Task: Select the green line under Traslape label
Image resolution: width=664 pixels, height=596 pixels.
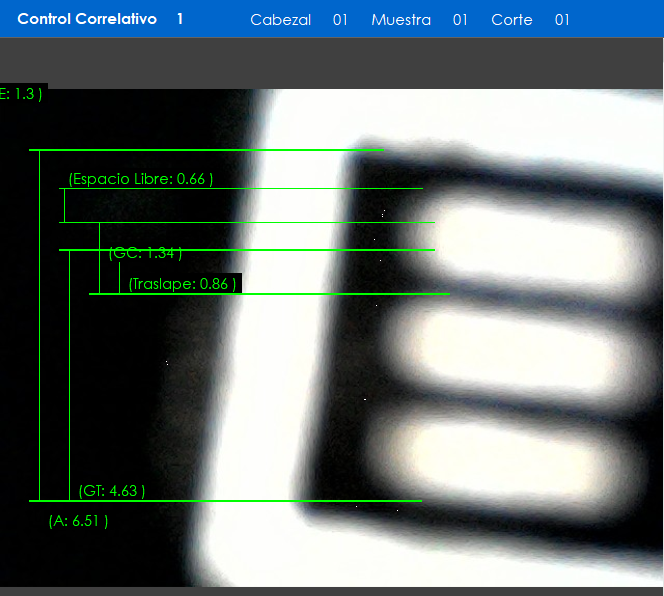Action: point(270,294)
